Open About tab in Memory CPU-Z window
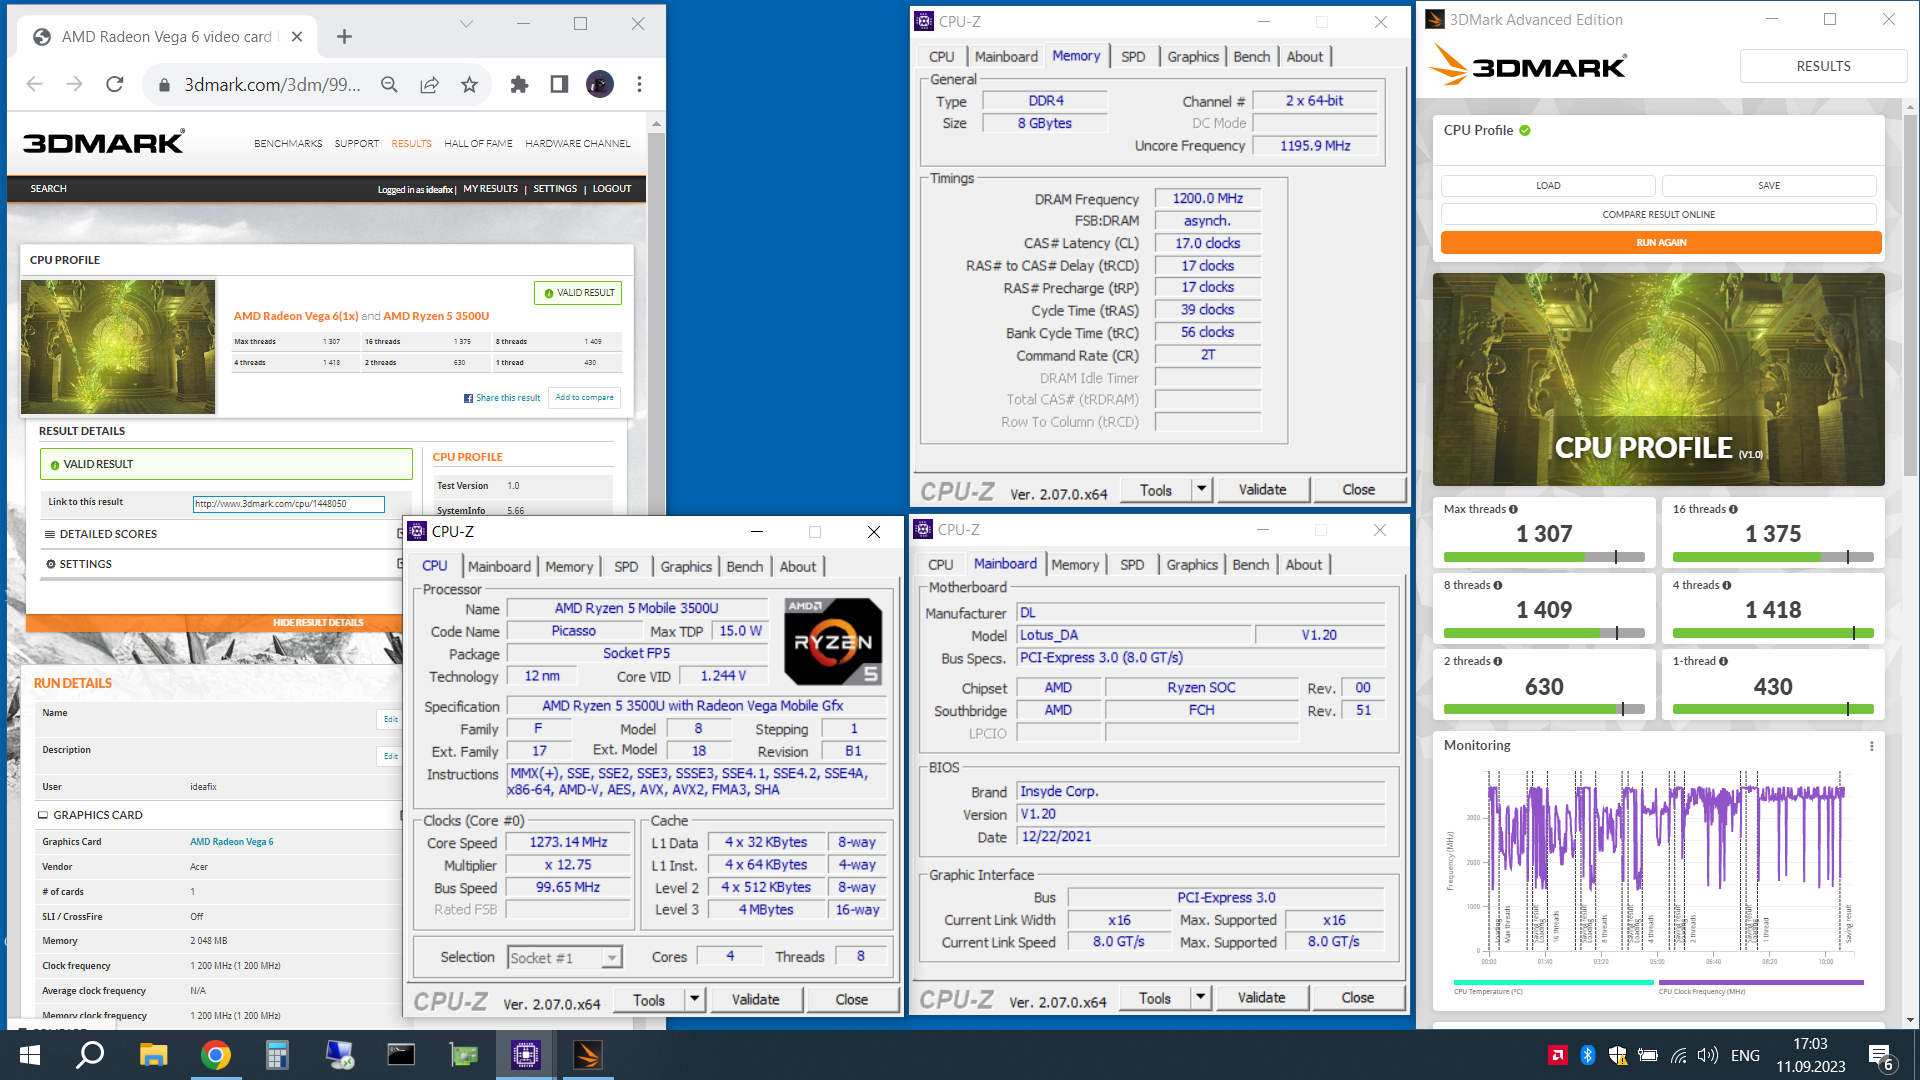The width and height of the screenshot is (1920, 1080). point(1304,57)
